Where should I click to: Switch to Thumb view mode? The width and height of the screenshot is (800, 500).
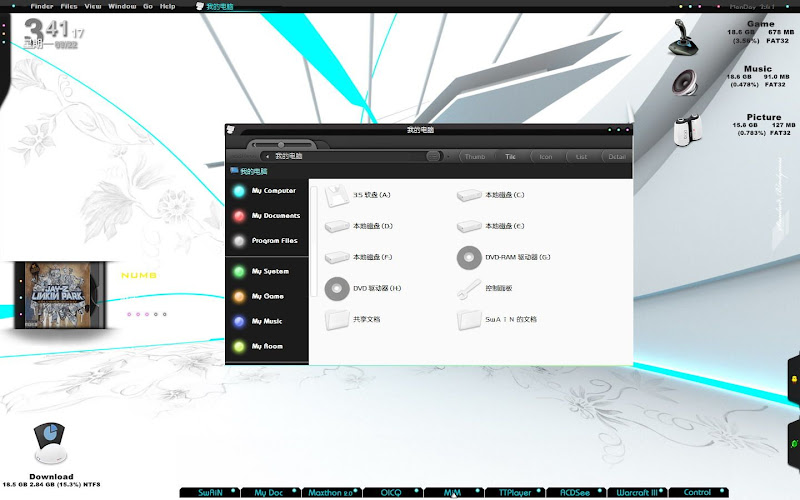[474, 157]
